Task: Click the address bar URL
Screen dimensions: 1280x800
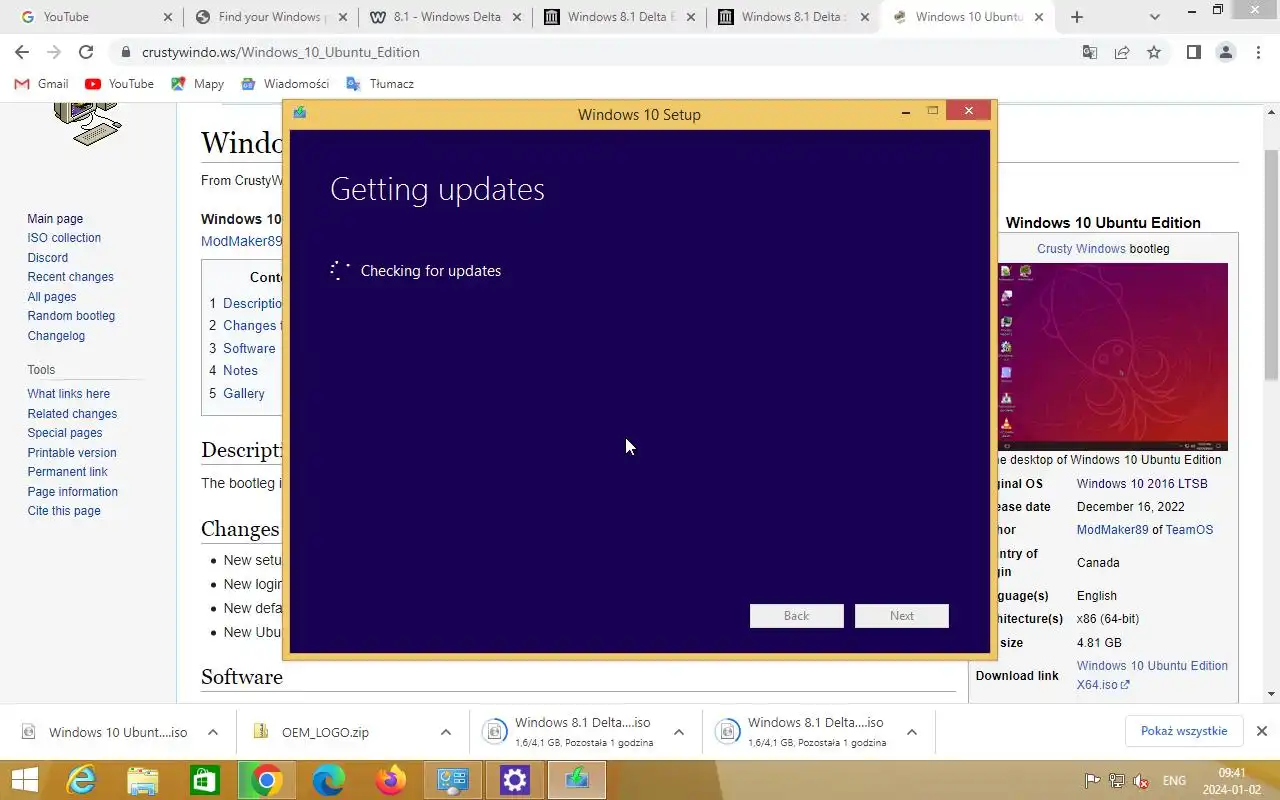Action: (x=281, y=52)
